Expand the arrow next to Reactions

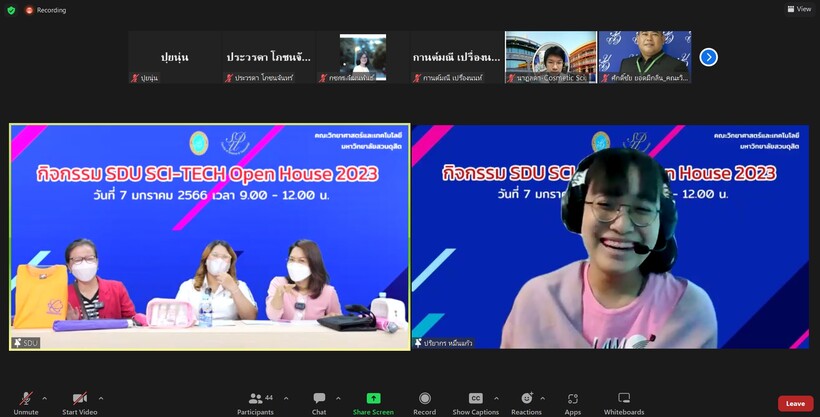[542, 399]
